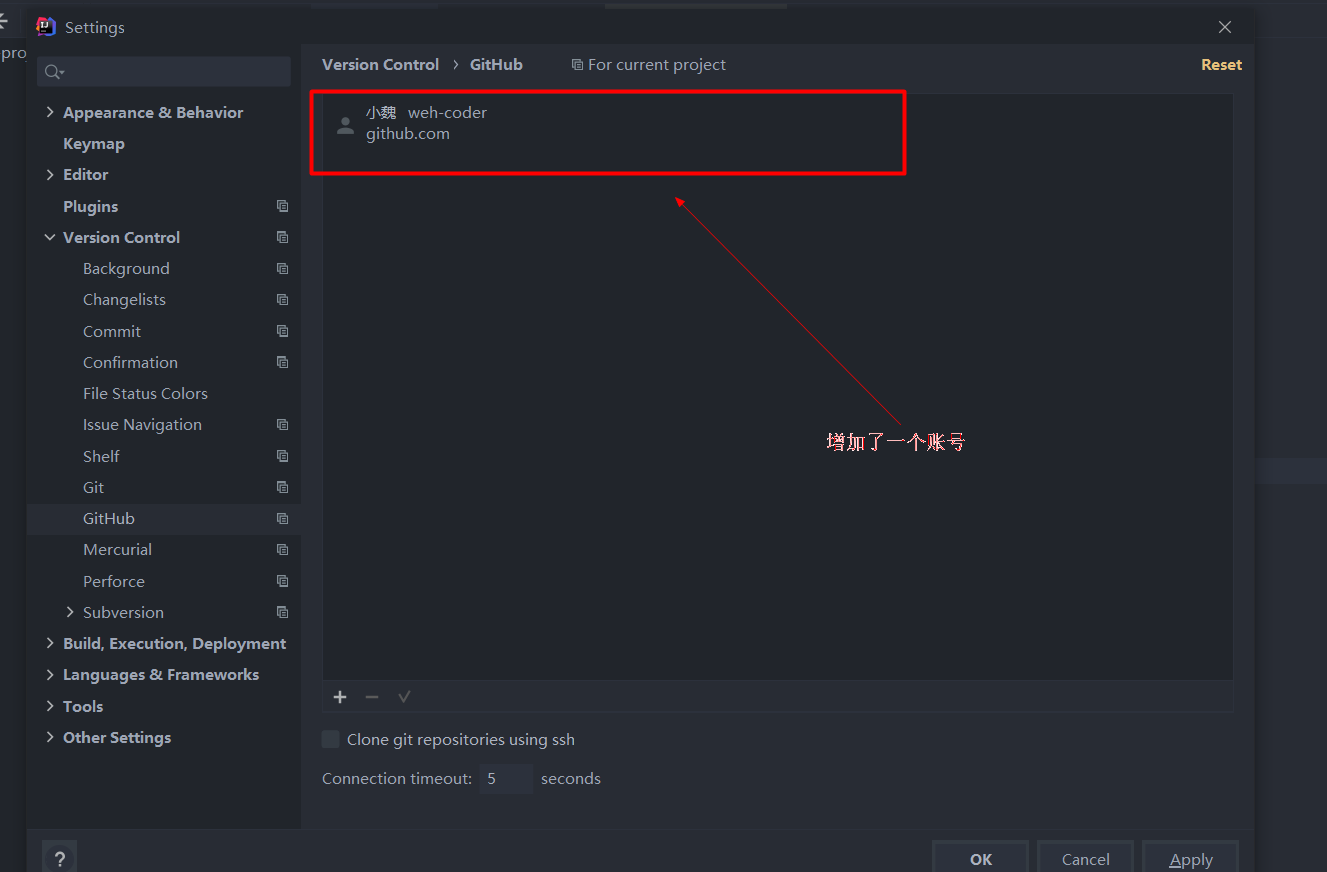Click the icon next to For current project
The image size is (1327, 872).
(x=577, y=65)
